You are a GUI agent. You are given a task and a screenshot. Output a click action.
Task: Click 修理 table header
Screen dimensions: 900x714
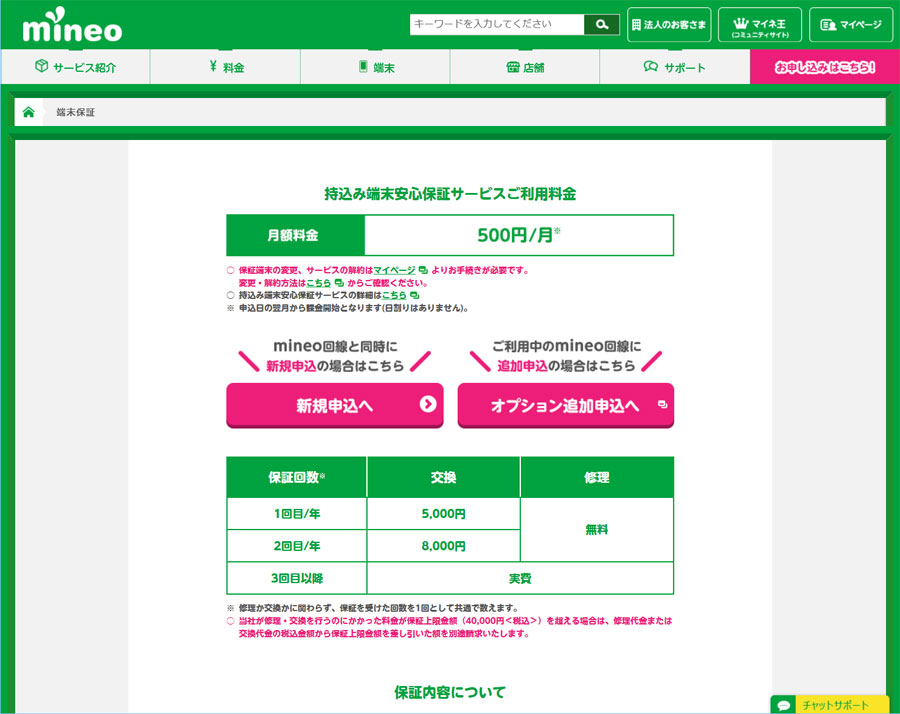[x=597, y=477]
